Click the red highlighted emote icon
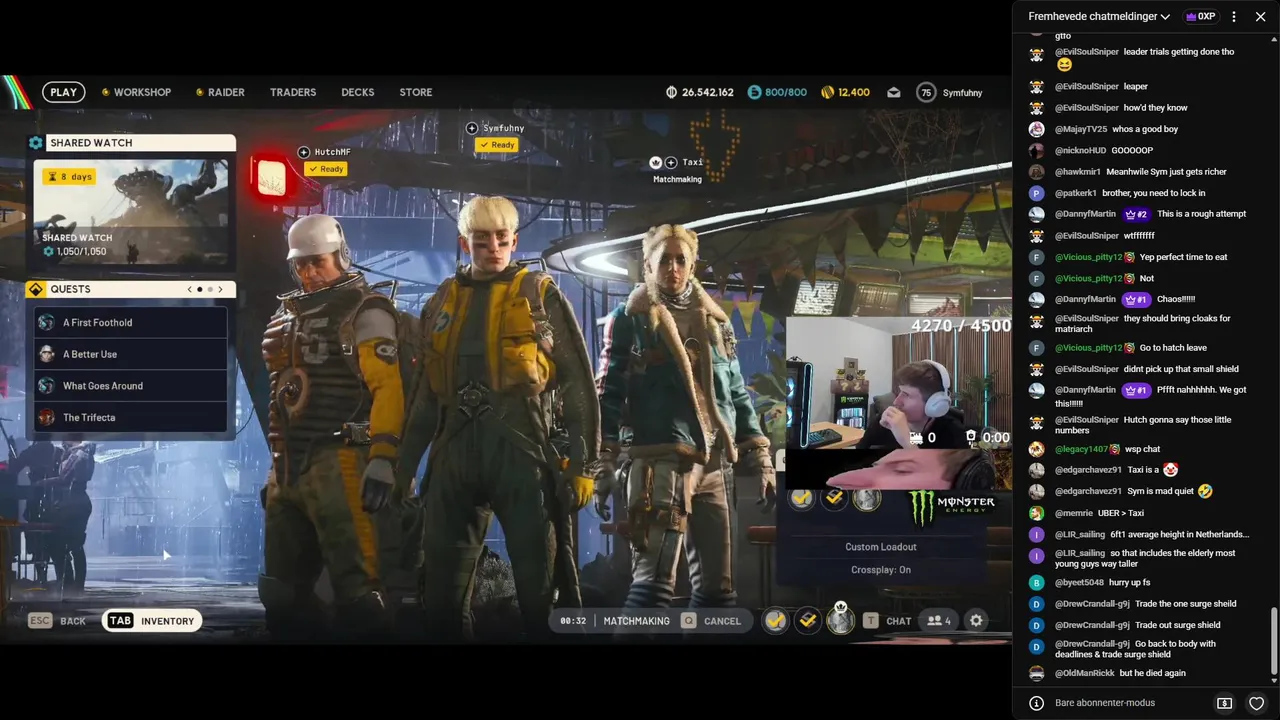This screenshot has height=720, width=1280. click(x=271, y=179)
